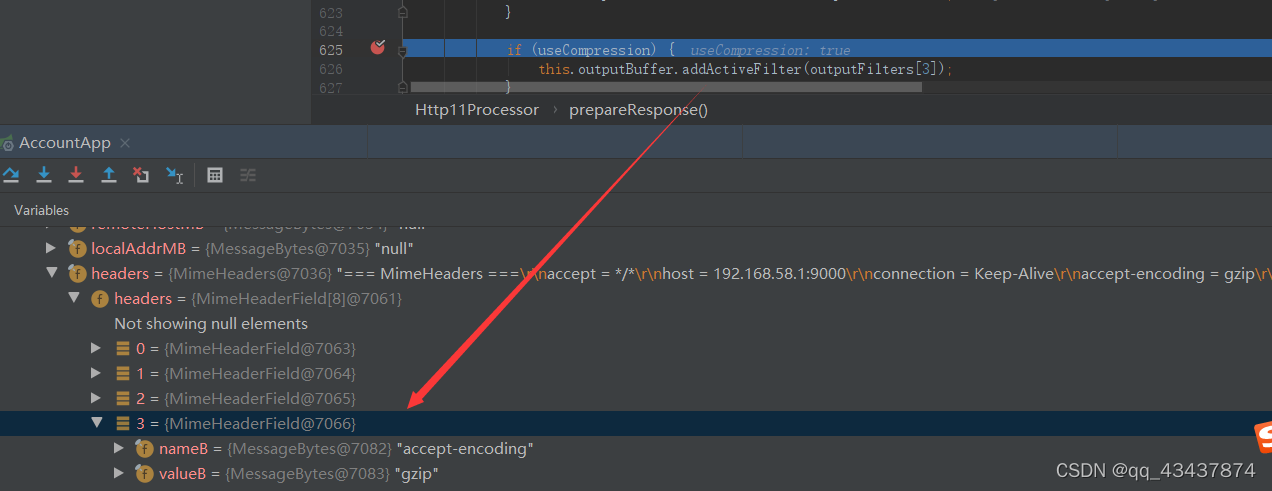Click the Drop Frame icon
Screen dimensions: 1272x491
[x=141, y=175]
